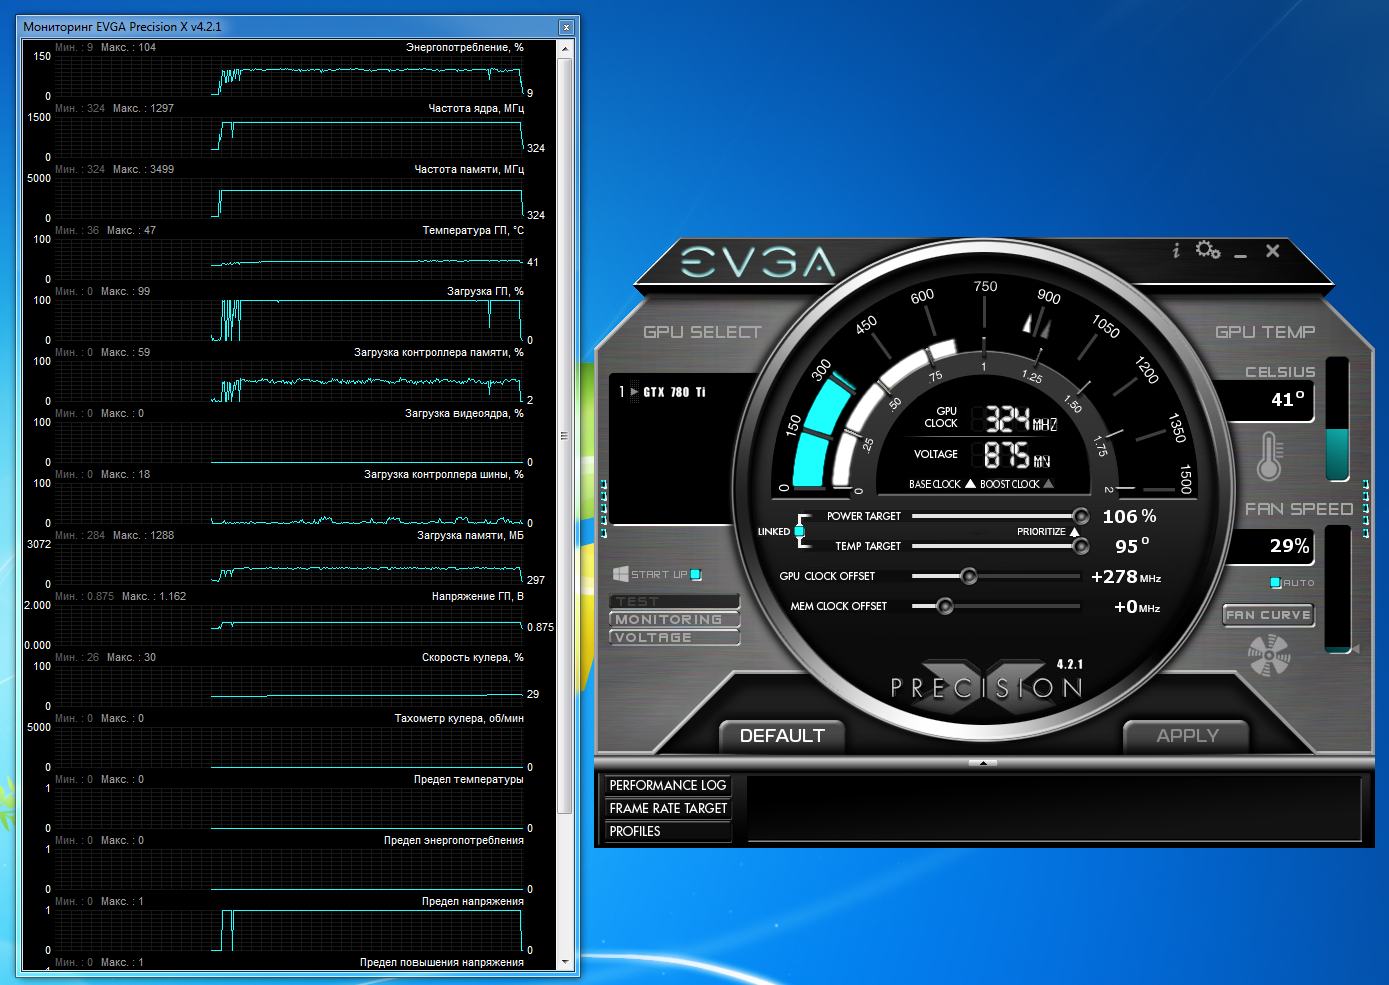Switch to the Performance Log tab

668,785
